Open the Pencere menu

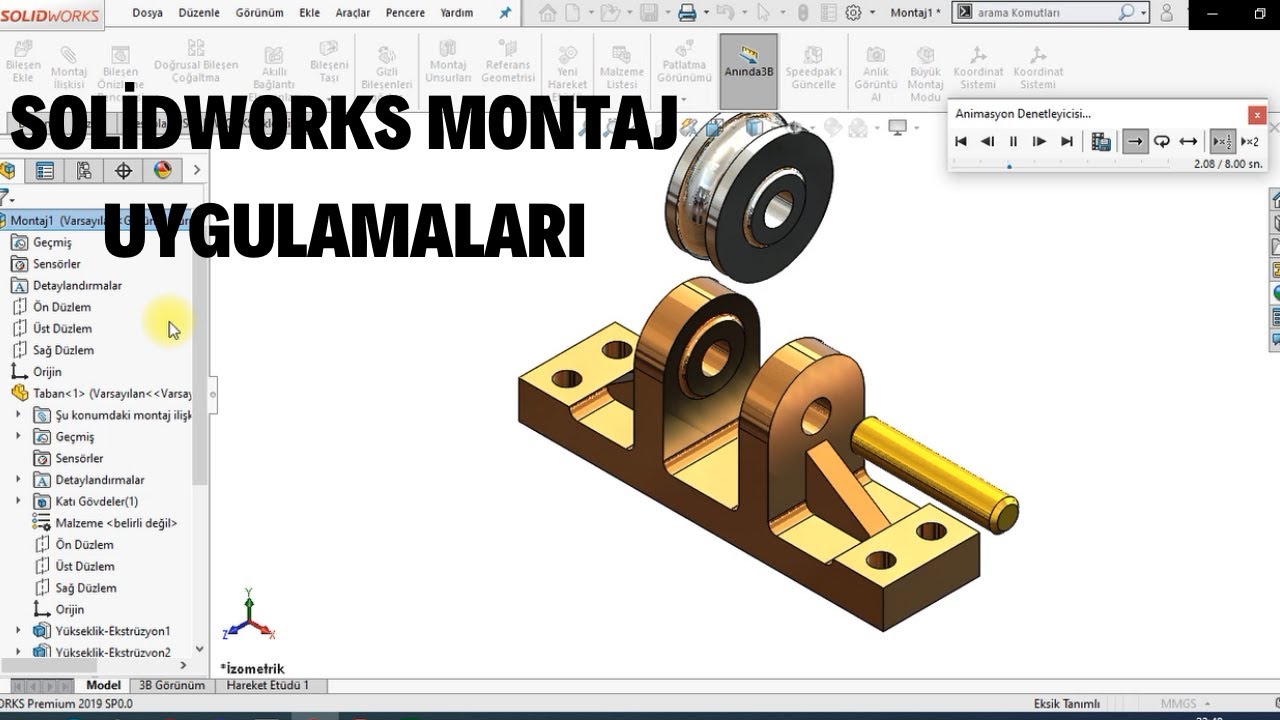[405, 13]
